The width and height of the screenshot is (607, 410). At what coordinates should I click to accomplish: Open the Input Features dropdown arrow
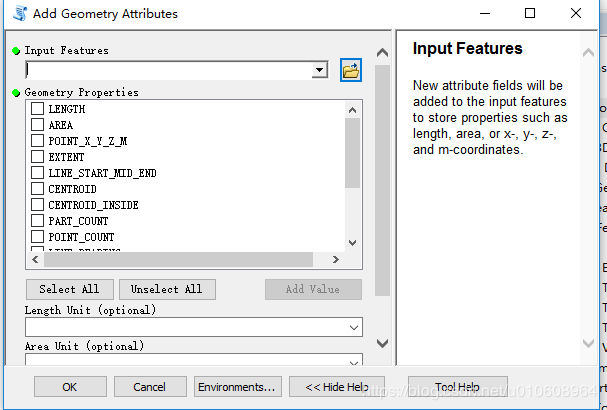[319, 70]
